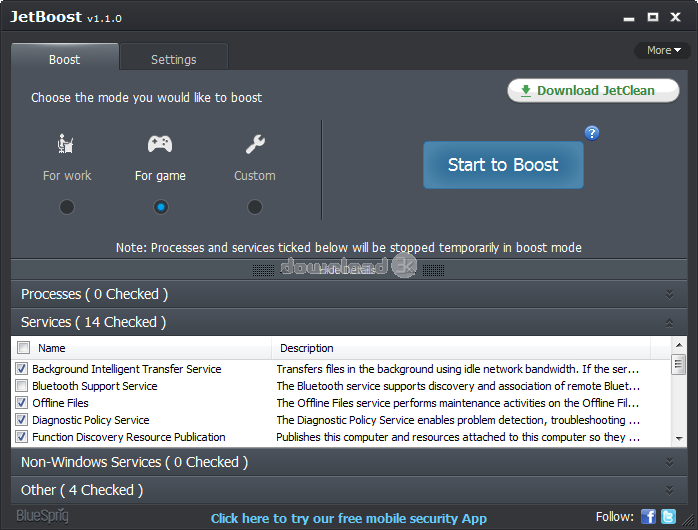Open the Facebook follow icon
Screen dimensions: 698x530
[x=648, y=517]
